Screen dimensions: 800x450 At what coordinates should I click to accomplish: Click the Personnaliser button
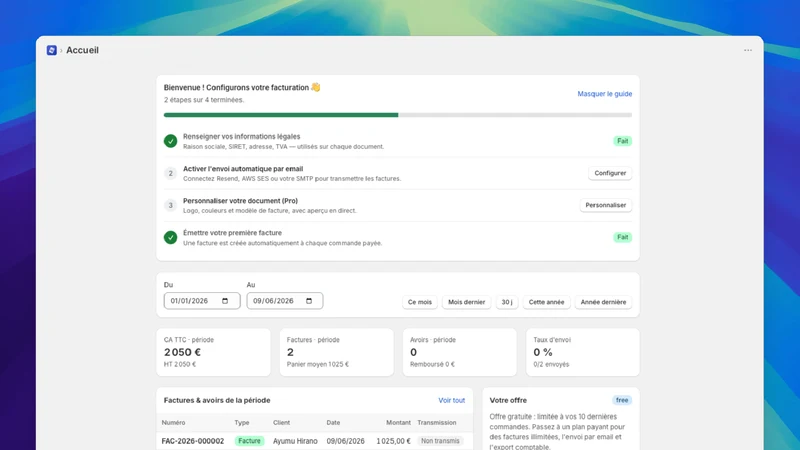click(606, 205)
